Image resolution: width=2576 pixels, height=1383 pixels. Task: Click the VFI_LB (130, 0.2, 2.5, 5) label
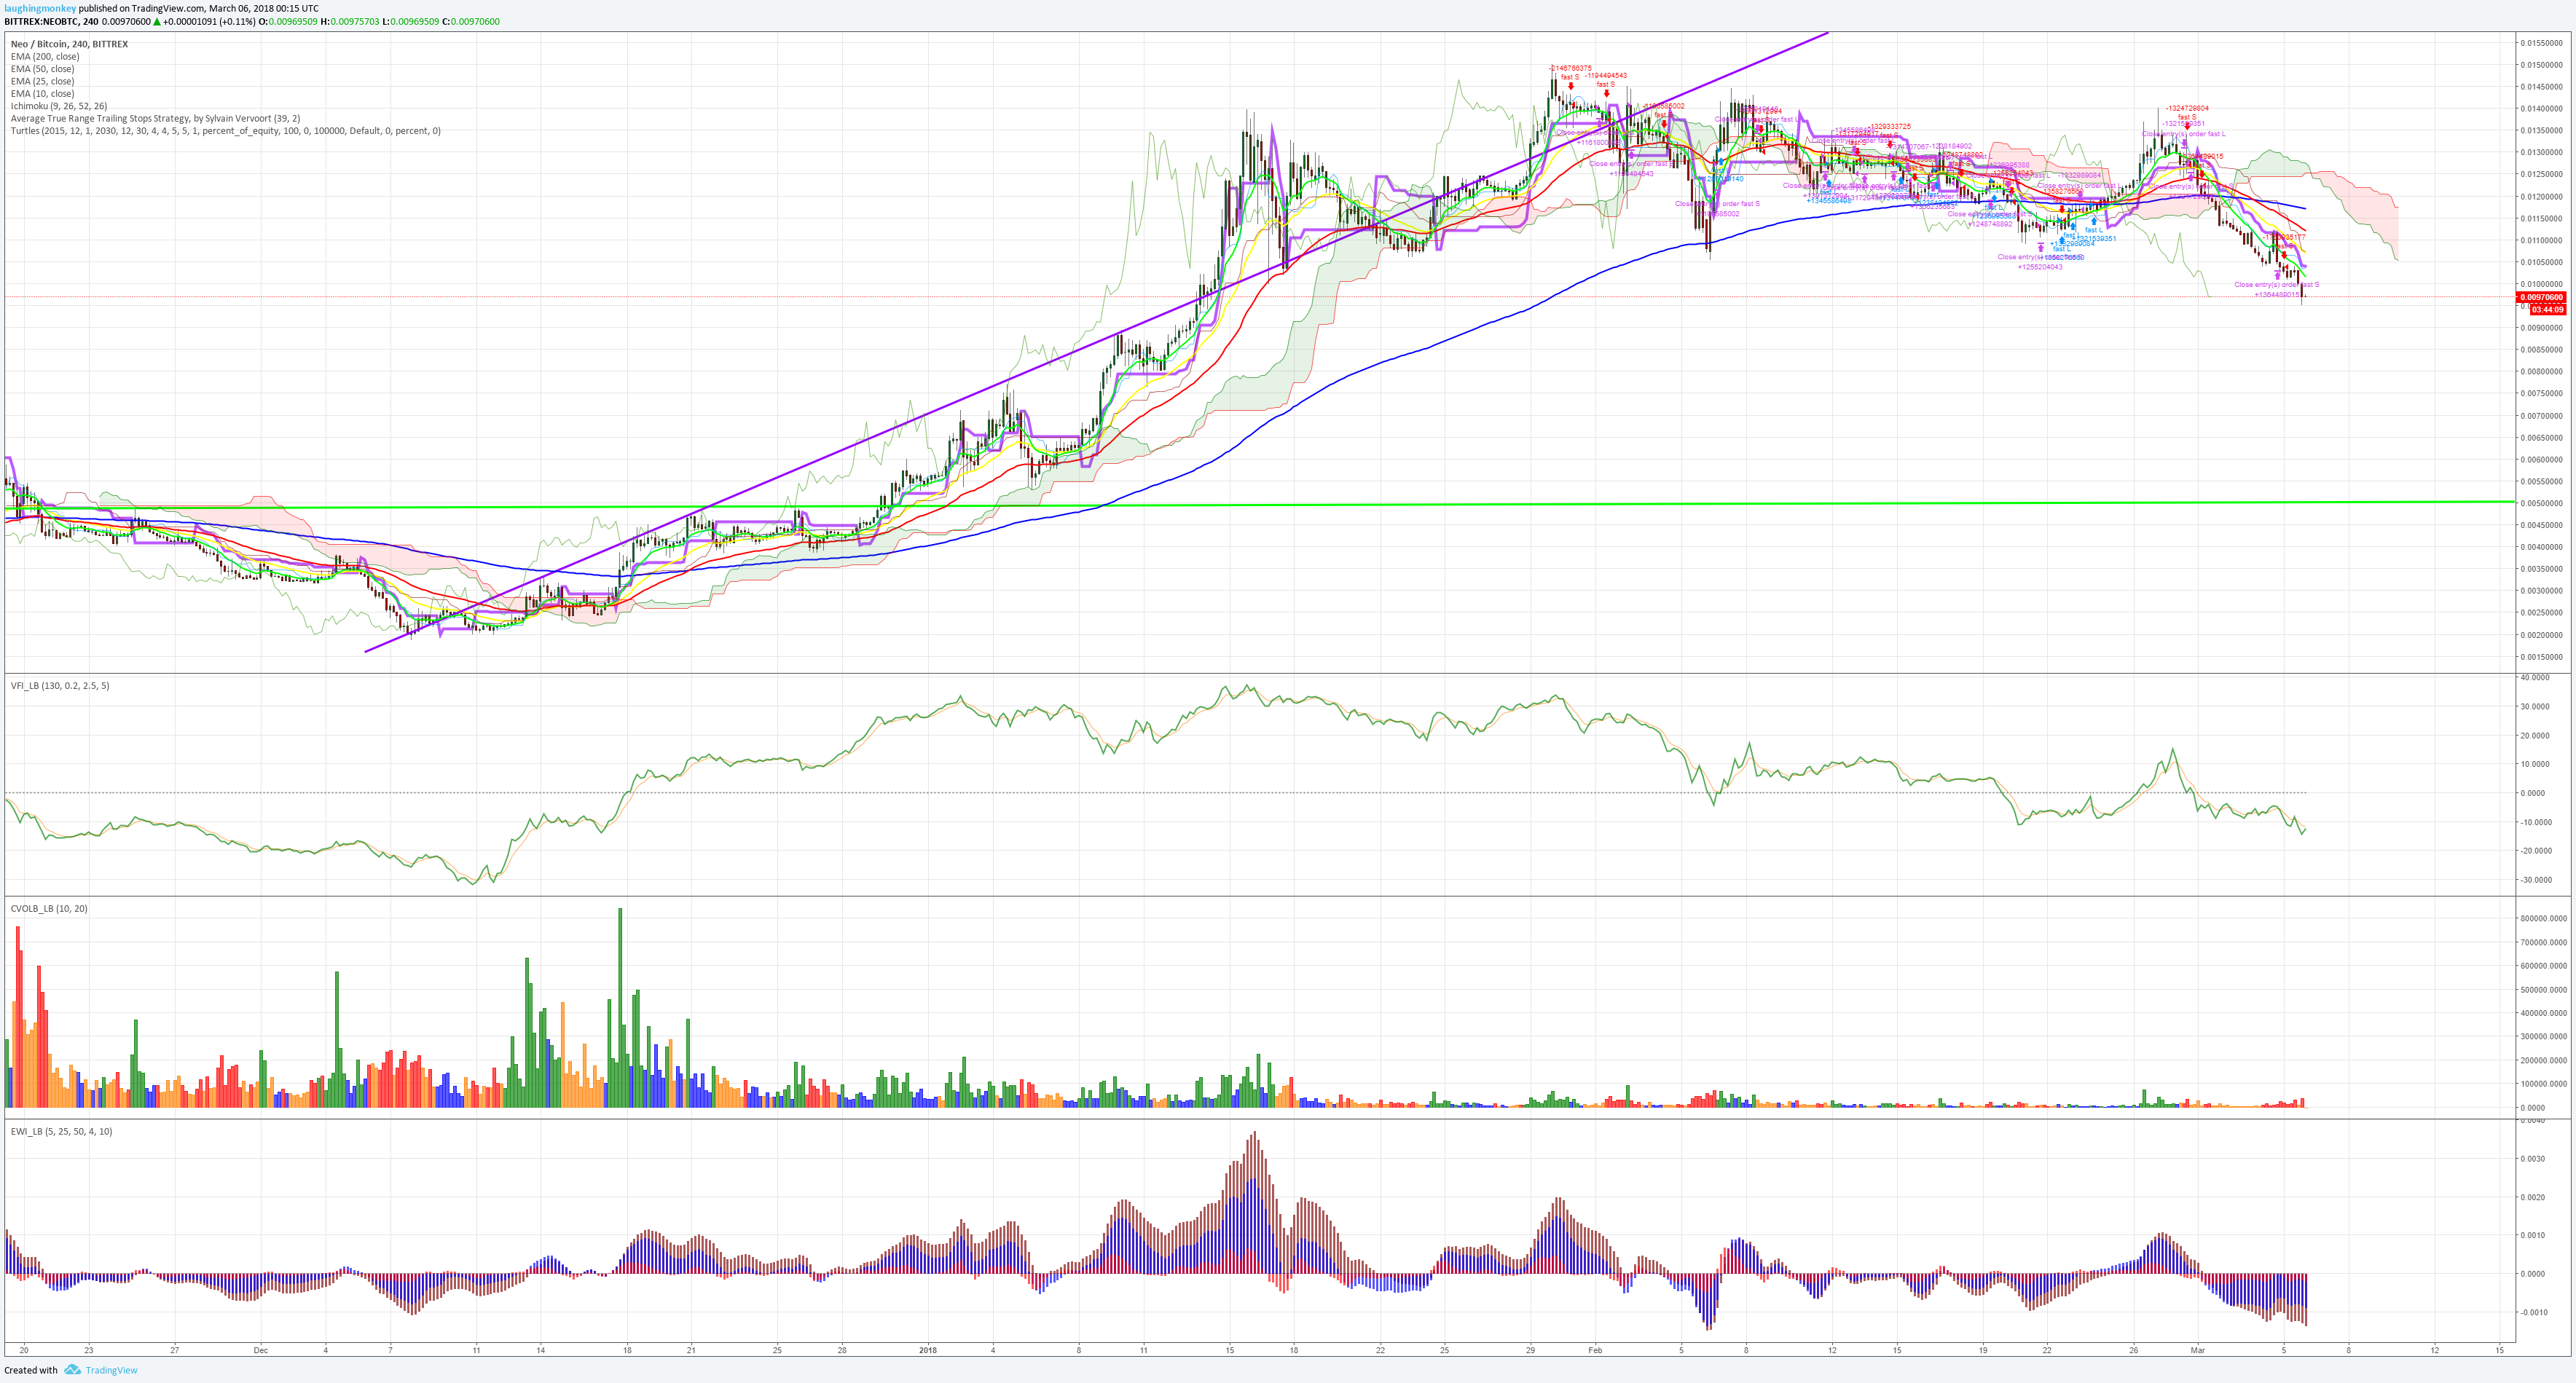(x=60, y=686)
